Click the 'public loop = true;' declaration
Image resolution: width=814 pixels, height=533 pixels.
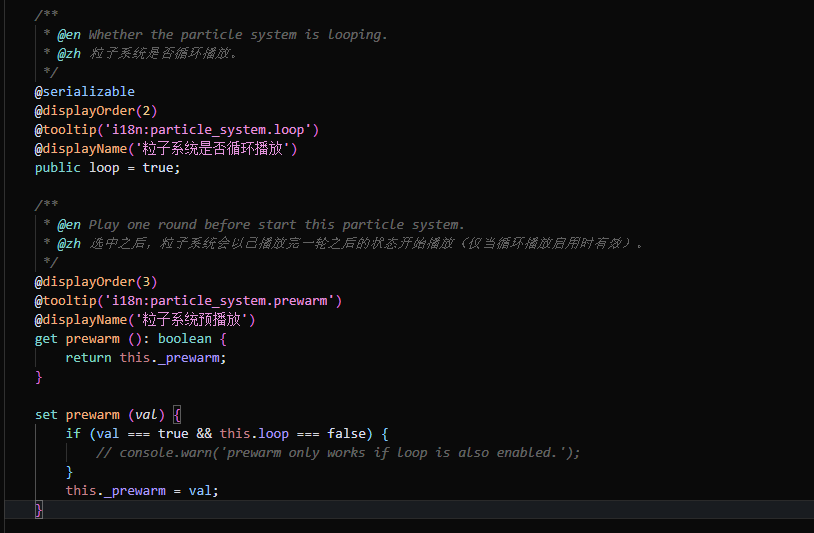pyautogui.click(x=107, y=168)
